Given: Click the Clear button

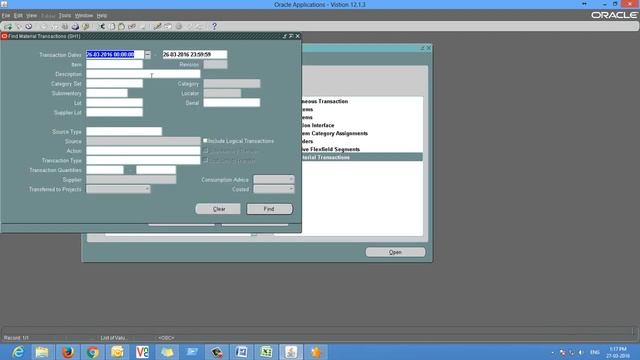Looking at the screenshot, I should (218, 209).
